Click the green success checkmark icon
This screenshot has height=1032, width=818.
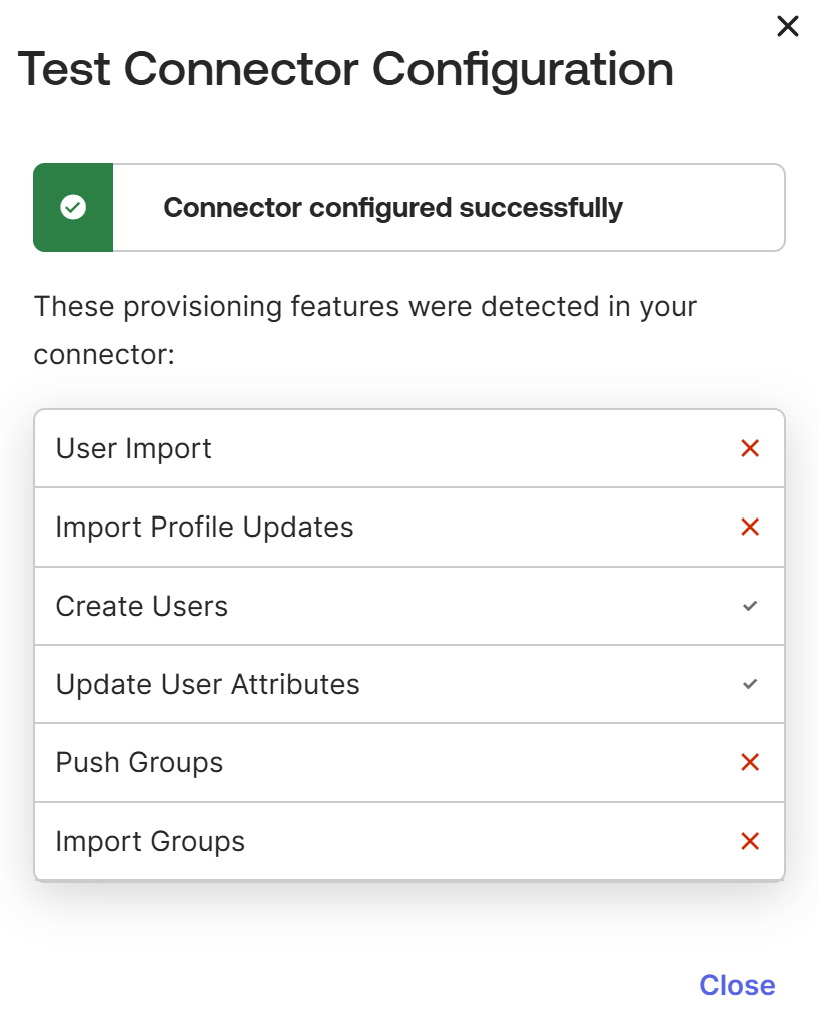(x=73, y=207)
